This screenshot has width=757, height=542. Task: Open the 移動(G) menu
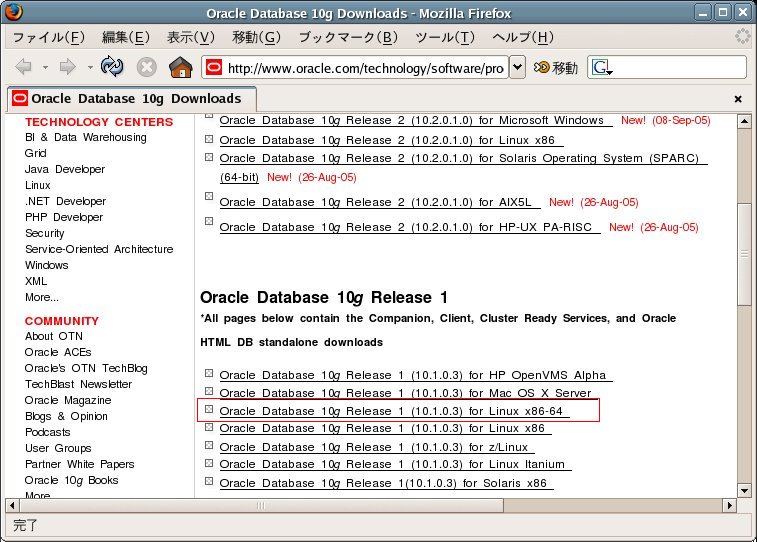[x=256, y=37]
